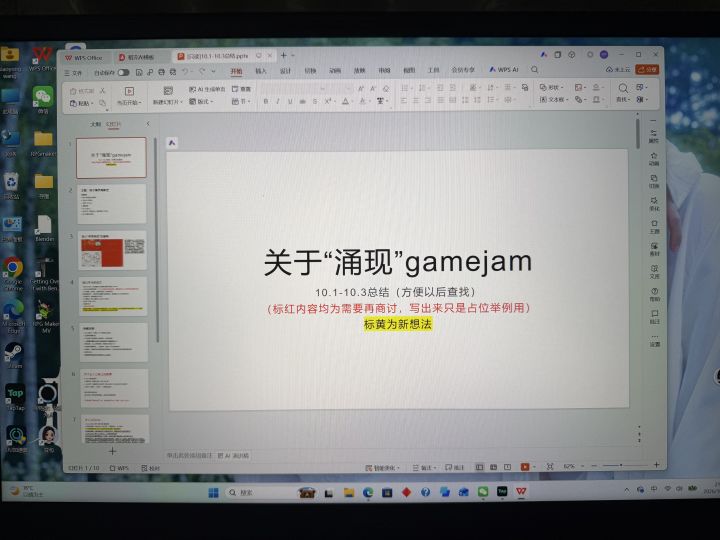Image resolution: width=720 pixels, height=540 pixels.
Task: Click the 未上云 cloud button
Action: 618,69
